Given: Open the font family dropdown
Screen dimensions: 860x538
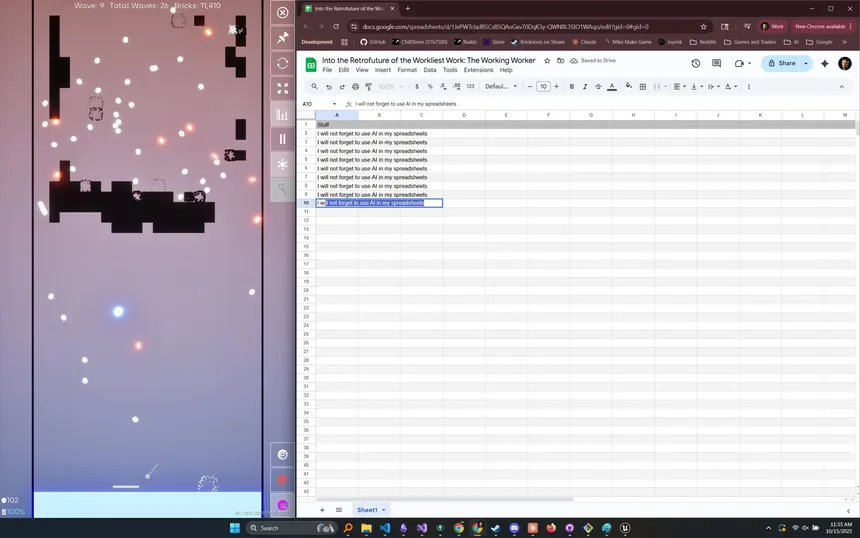Looking at the screenshot, I should coord(499,87).
